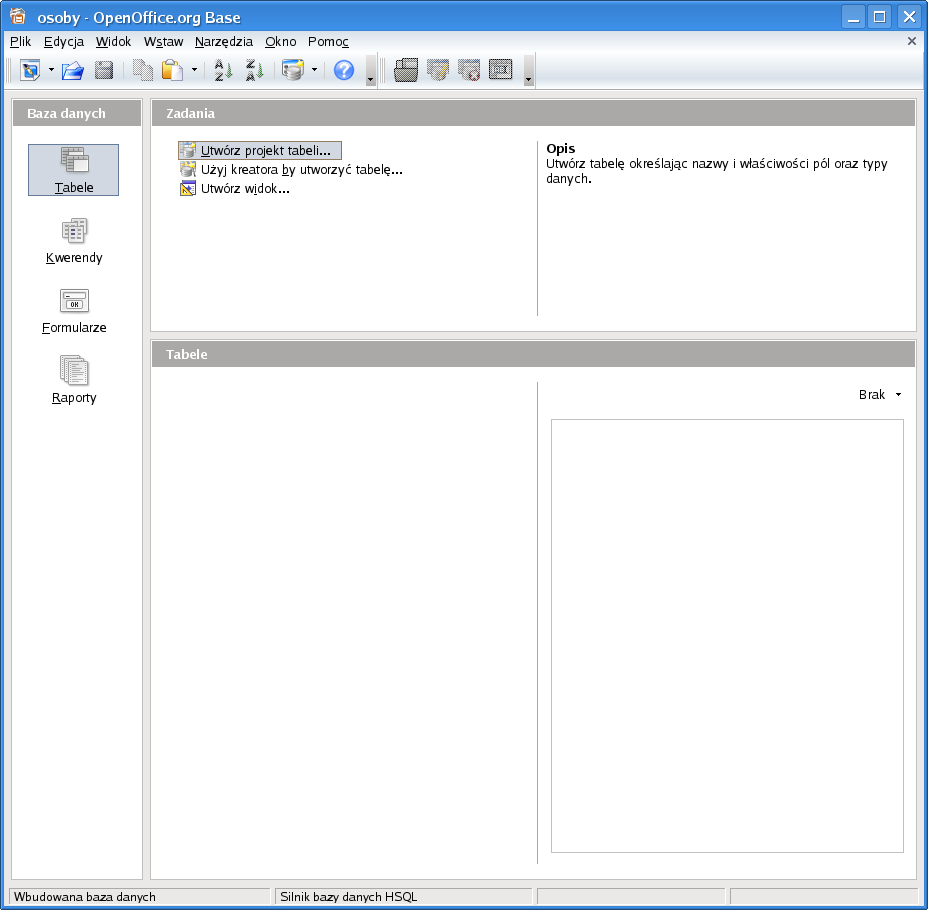This screenshot has width=928, height=910.
Task: Click the empty table preview pane
Action: (x=727, y=636)
